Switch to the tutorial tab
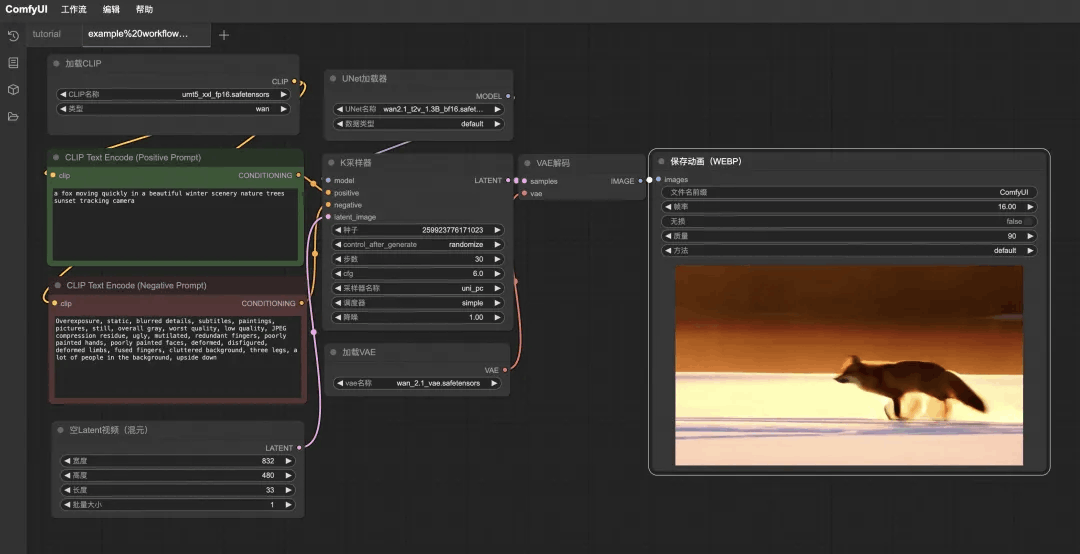Viewport: 1080px width, 554px height. [x=46, y=34]
